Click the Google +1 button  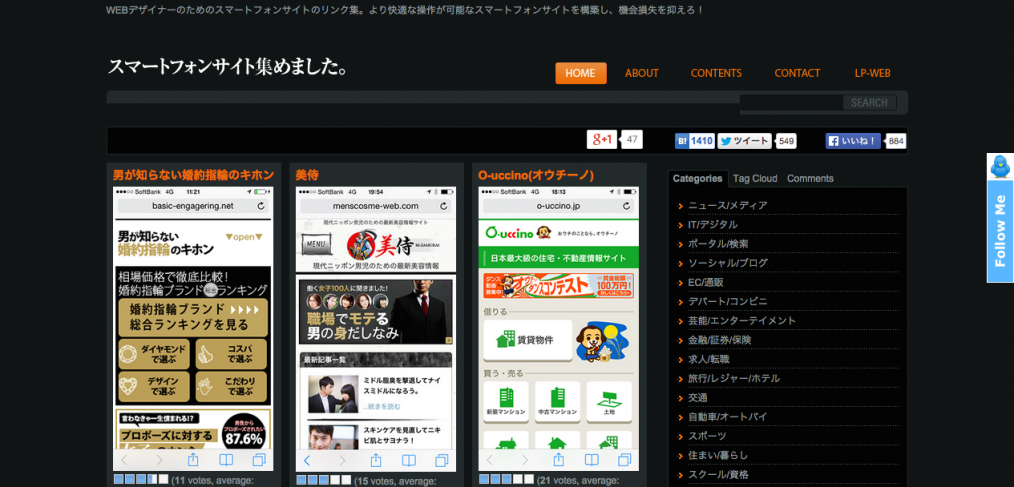point(601,140)
